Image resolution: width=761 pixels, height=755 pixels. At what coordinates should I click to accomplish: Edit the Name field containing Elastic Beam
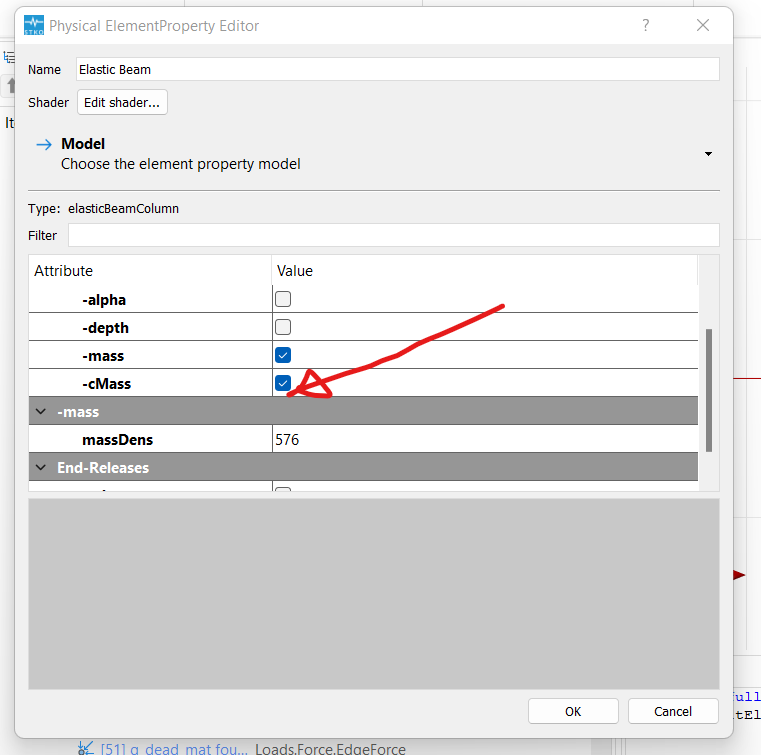pyautogui.click(x=397, y=69)
